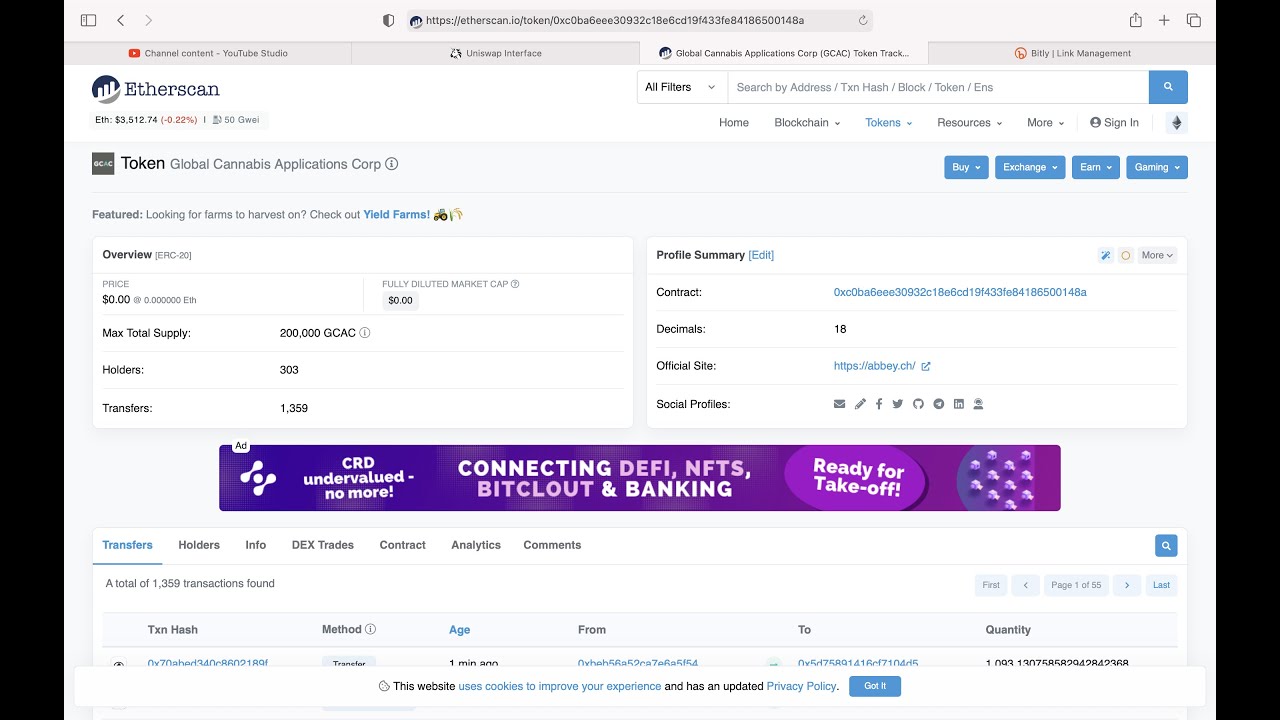Open the Earn dropdown button

1096,167
